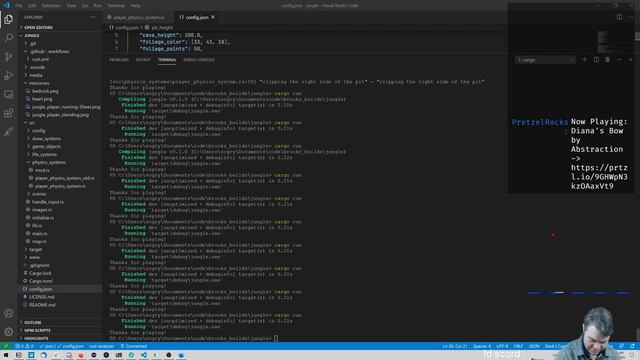Open the Run and Debug view
The height and width of the screenshot is (360, 640).
click(x=9, y=76)
